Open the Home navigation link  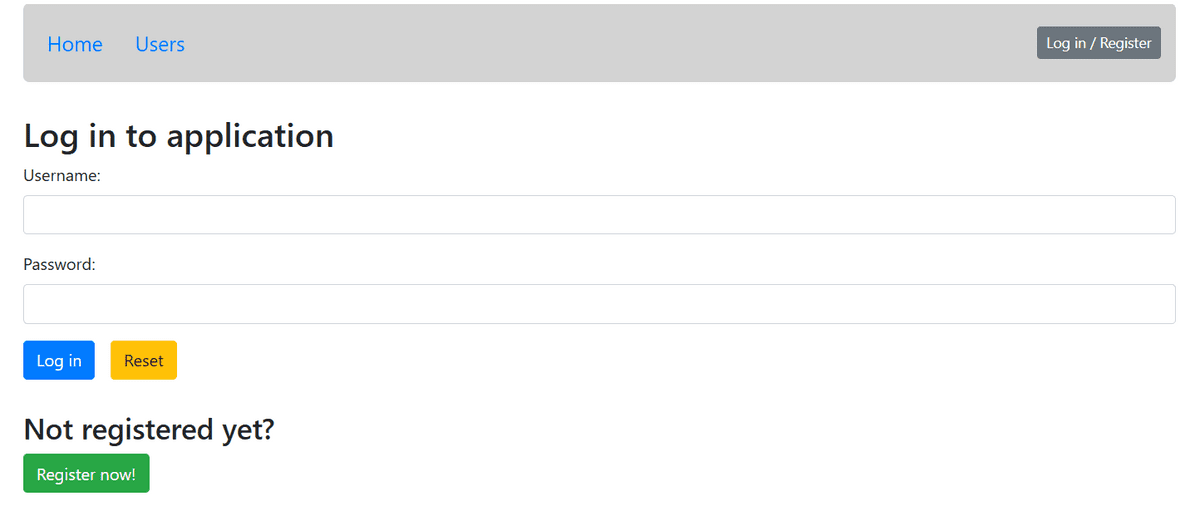[x=75, y=44]
